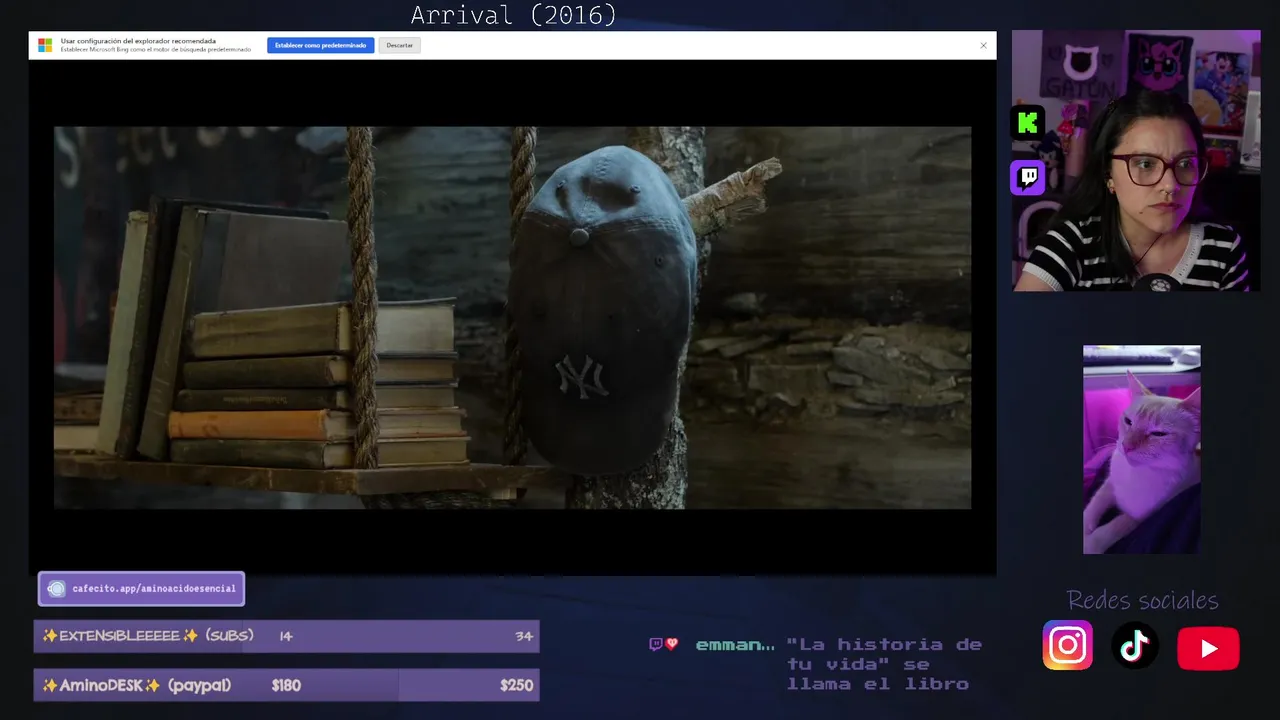
Task: Click the cat camera feed
Action: click(1142, 450)
